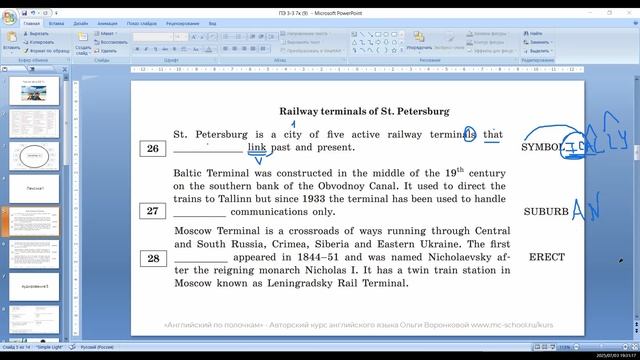Open the font size combo box

click(181, 37)
